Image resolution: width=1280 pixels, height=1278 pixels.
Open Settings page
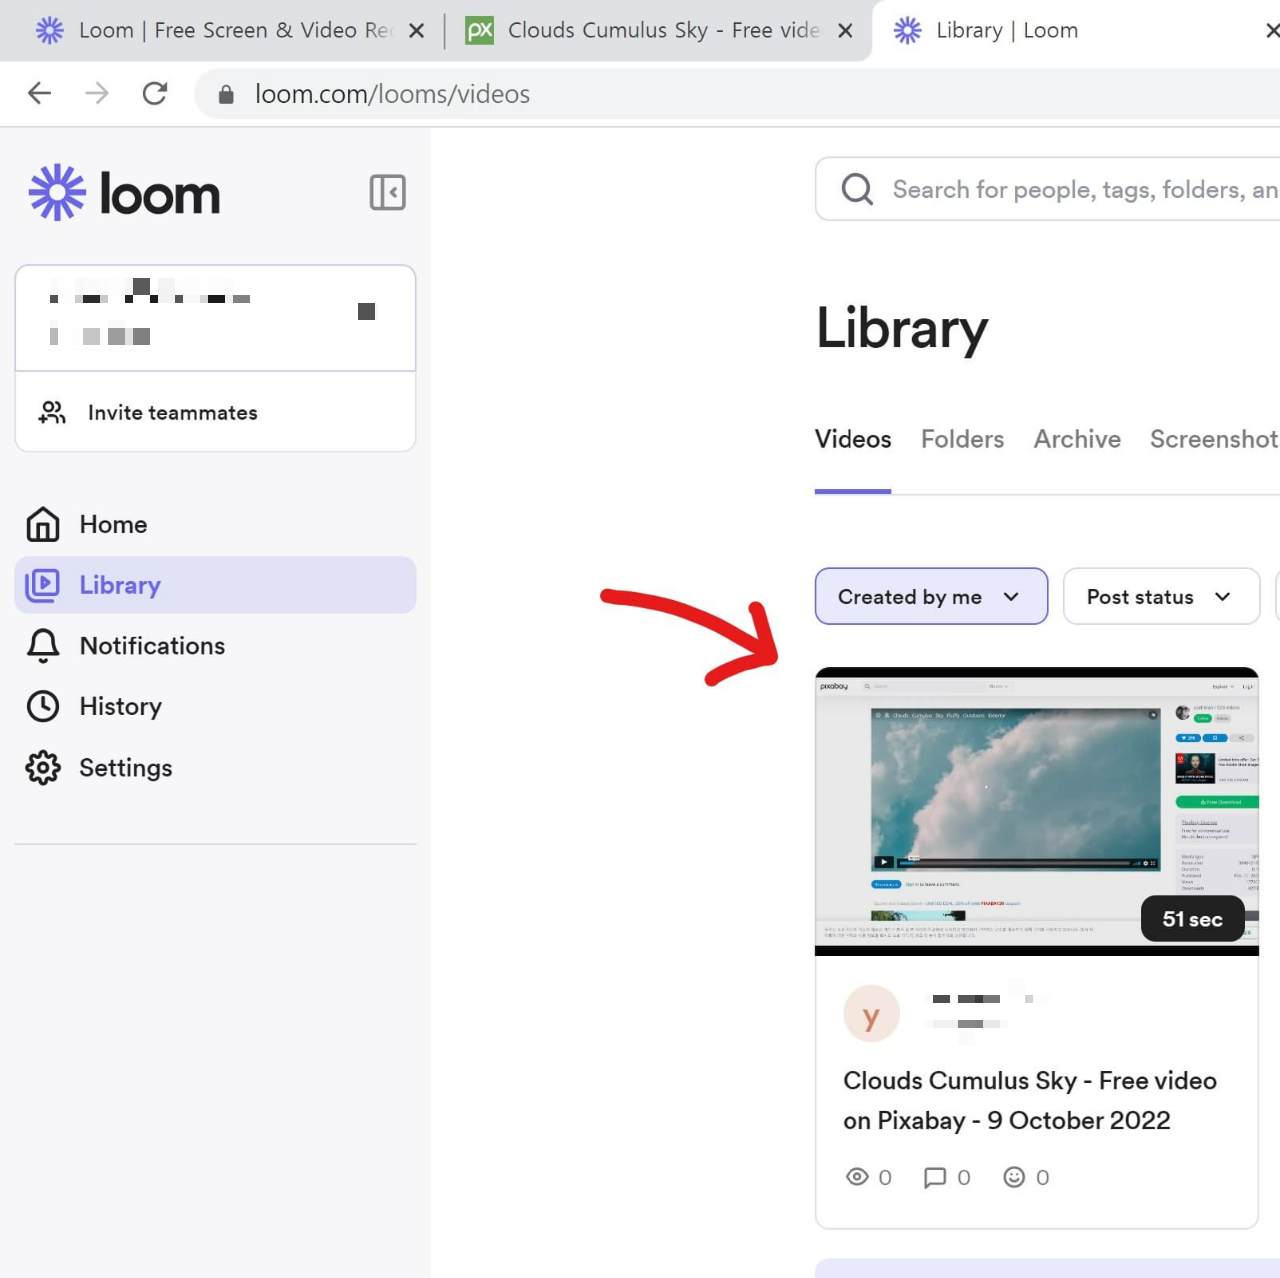(x=215, y=767)
